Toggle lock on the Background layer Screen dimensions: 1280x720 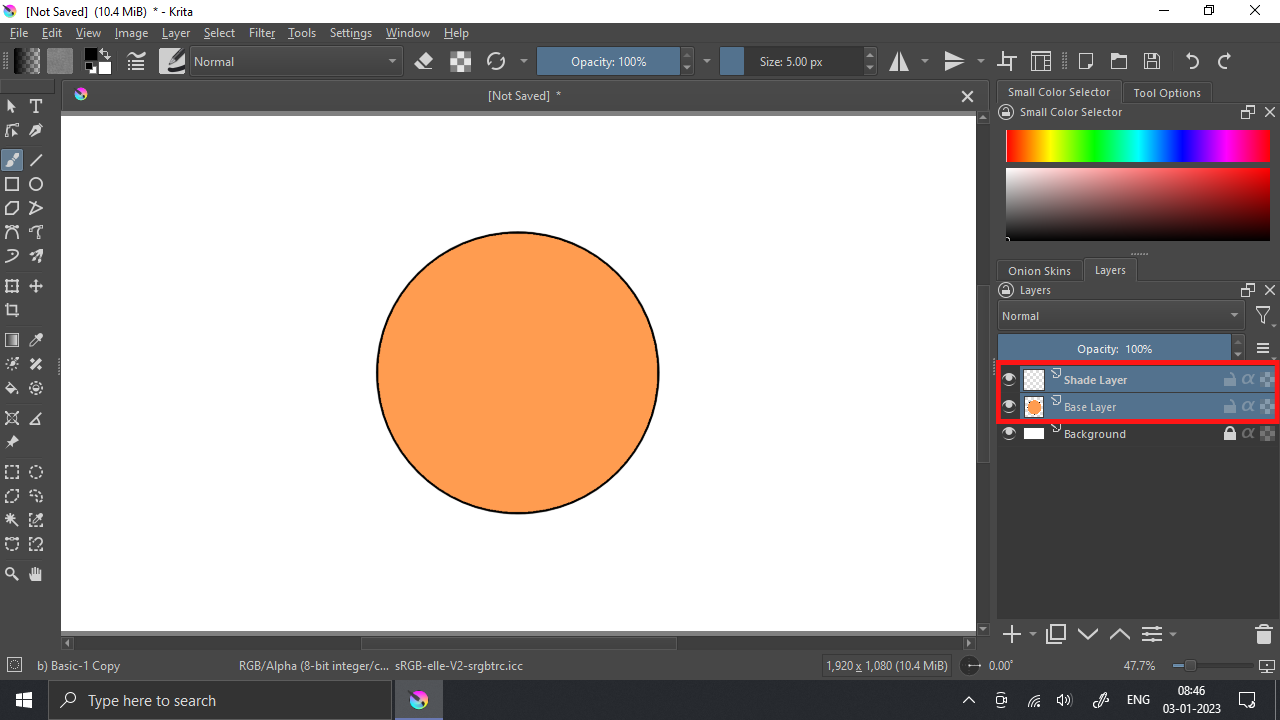(1230, 433)
